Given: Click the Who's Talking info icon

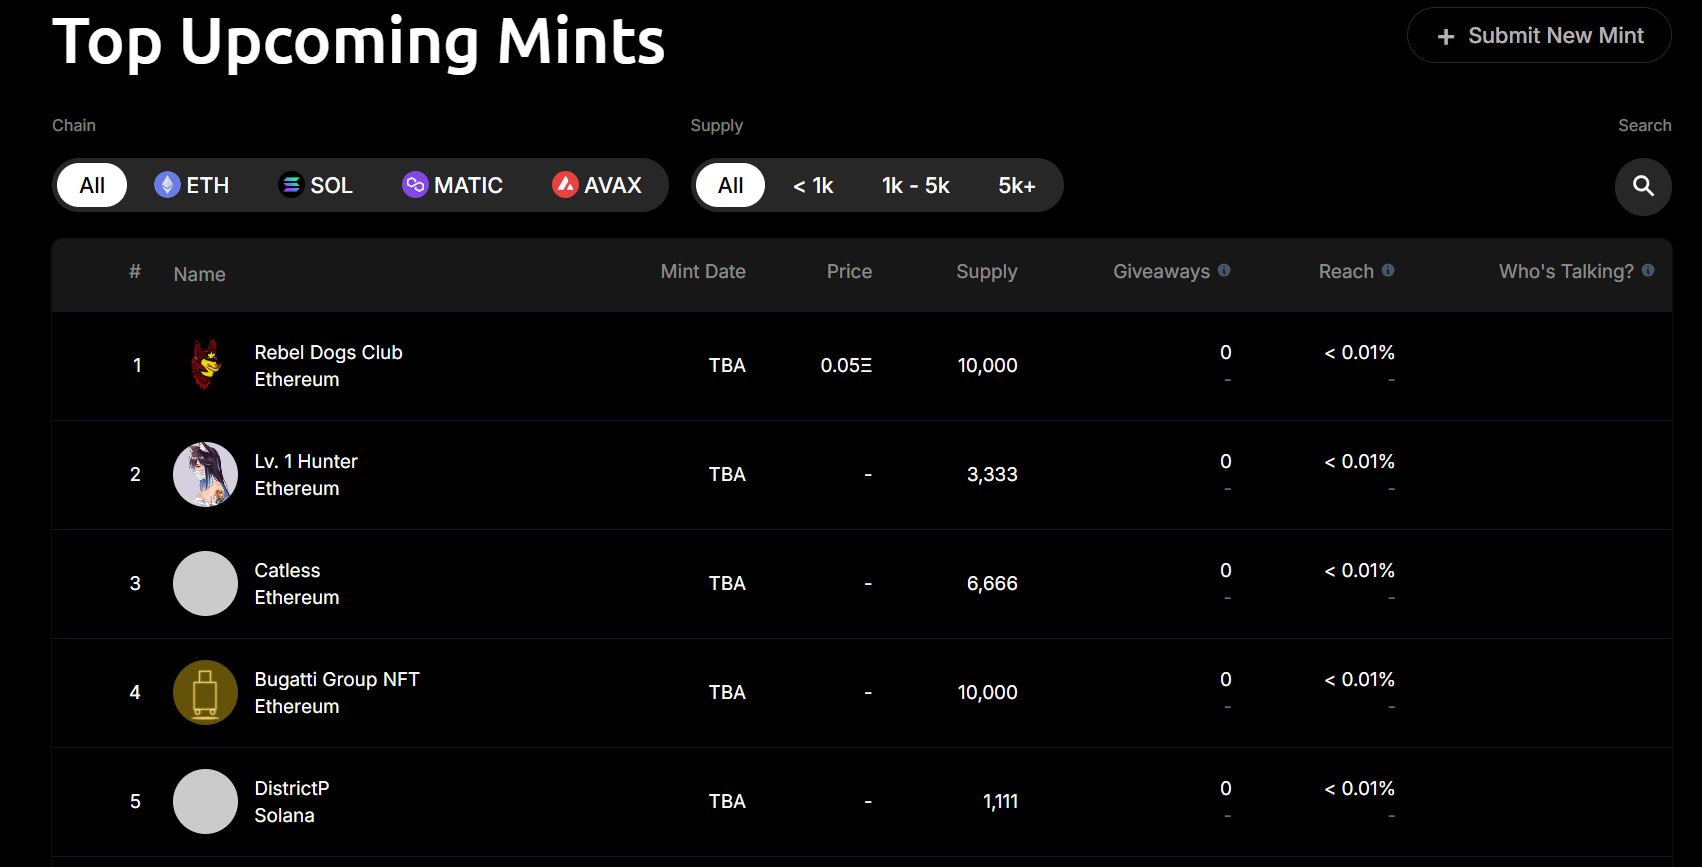Looking at the screenshot, I should pos(1648,270).
